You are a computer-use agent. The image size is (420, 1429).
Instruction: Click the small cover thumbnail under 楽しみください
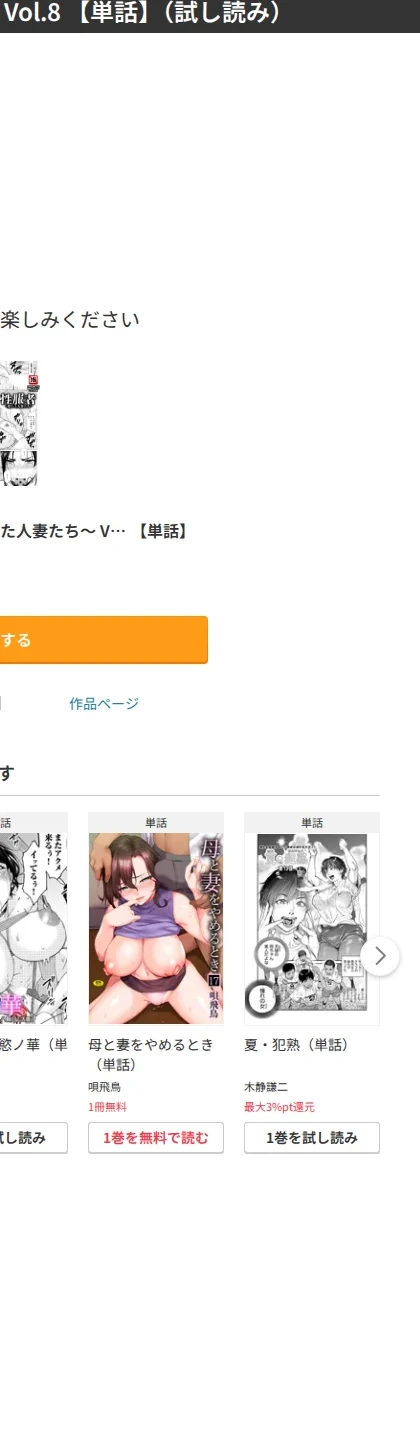[18, 425]
